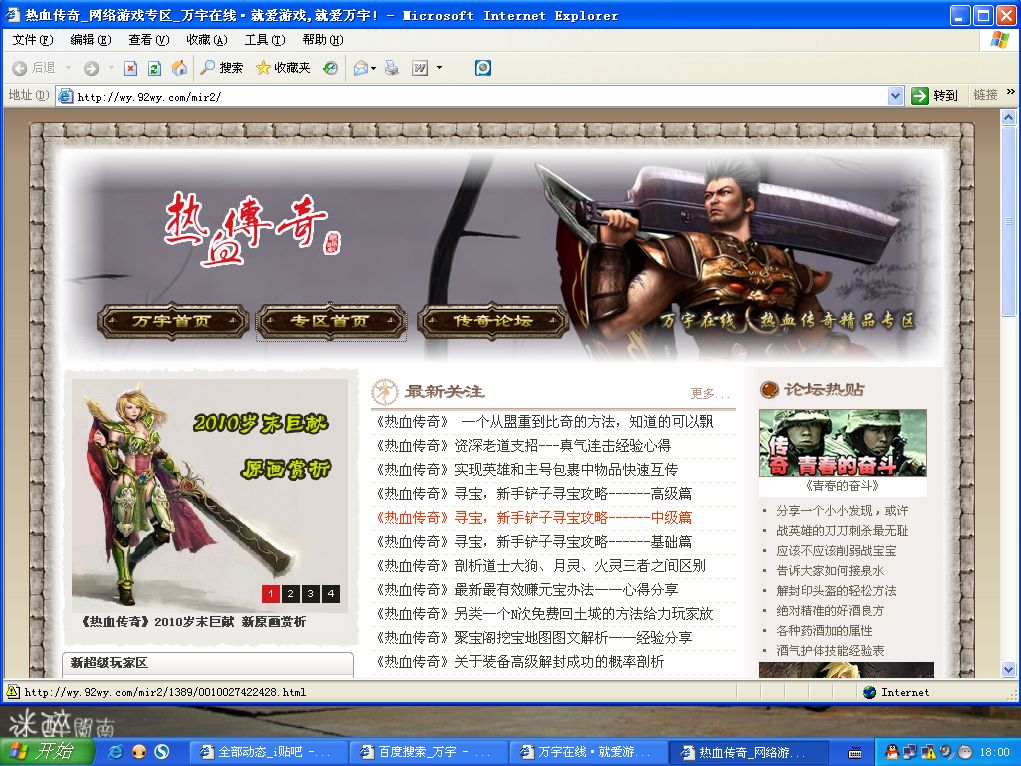
Task: Open the 青春的奋斗 forum thumbnail
Action: 843,443
